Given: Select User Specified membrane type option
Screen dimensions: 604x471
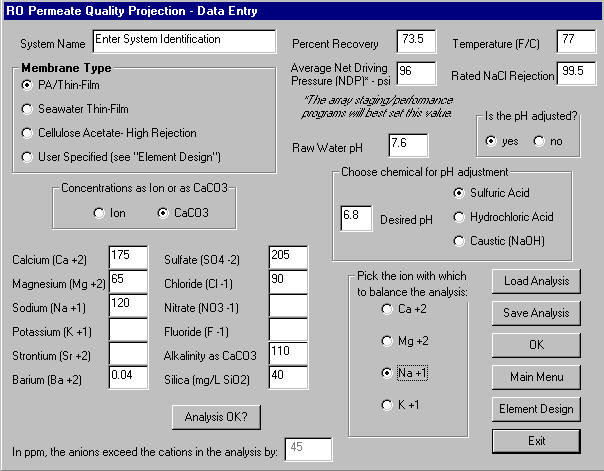Looking at the screenshot, I should [x=28, y=157].
